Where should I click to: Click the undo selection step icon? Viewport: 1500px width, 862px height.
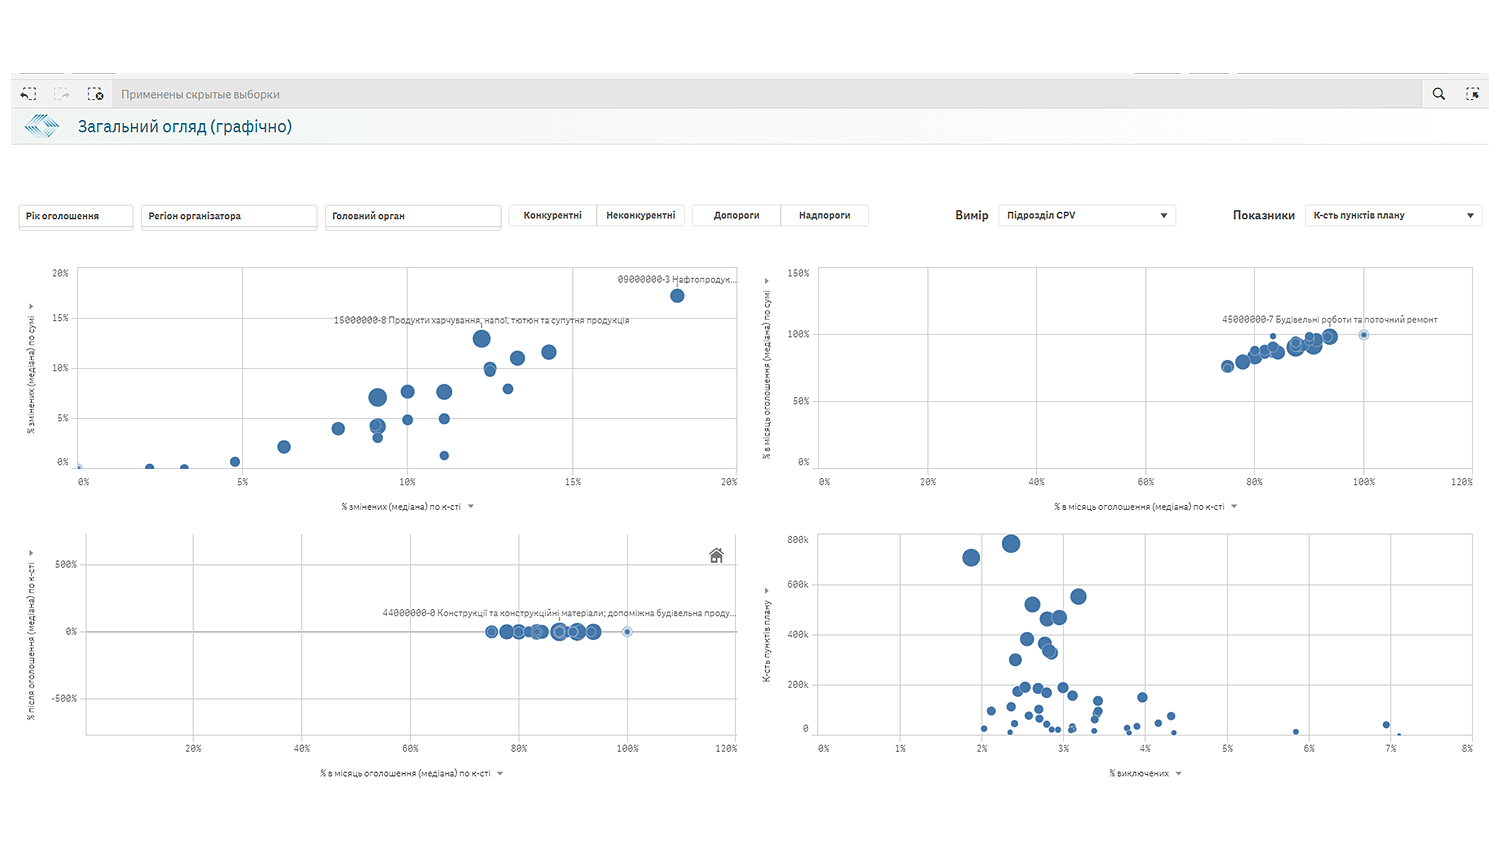point(28,93)
